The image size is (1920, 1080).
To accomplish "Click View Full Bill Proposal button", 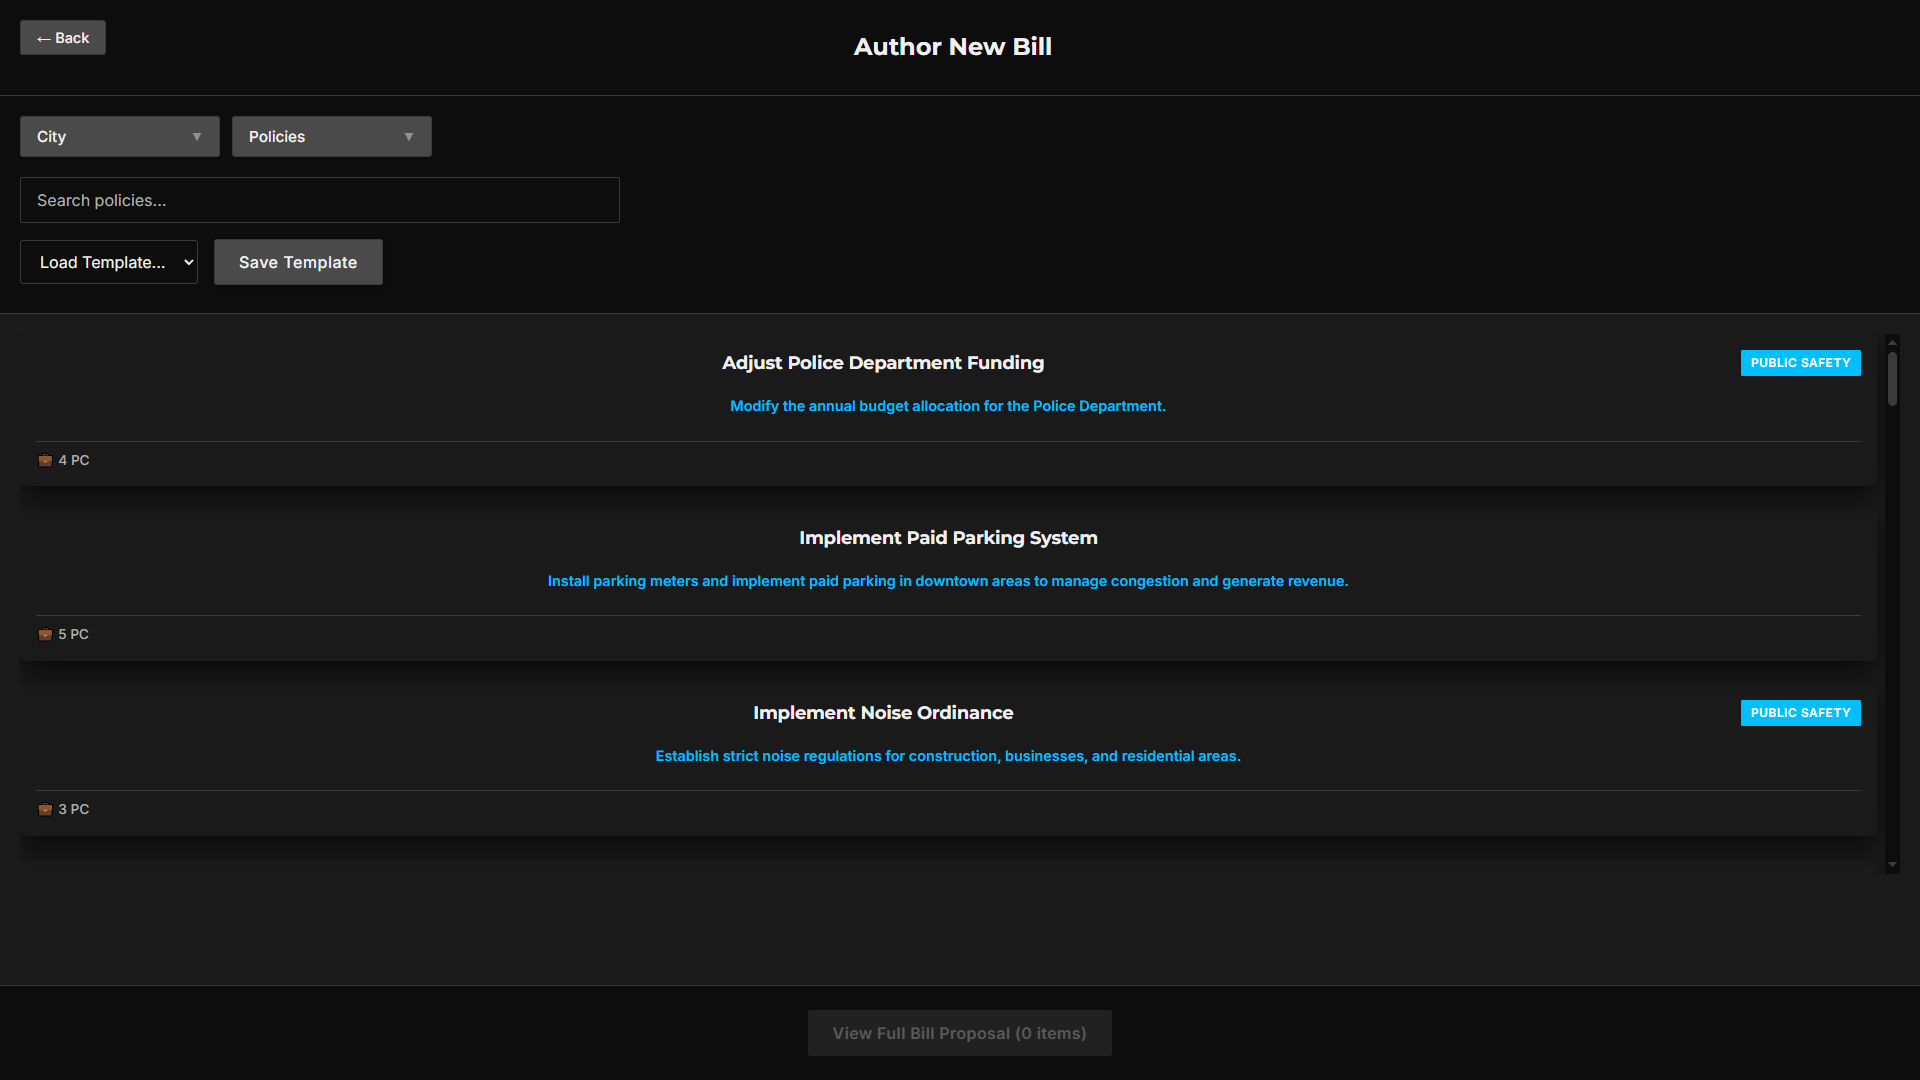I will click(x=959, y=1033).
